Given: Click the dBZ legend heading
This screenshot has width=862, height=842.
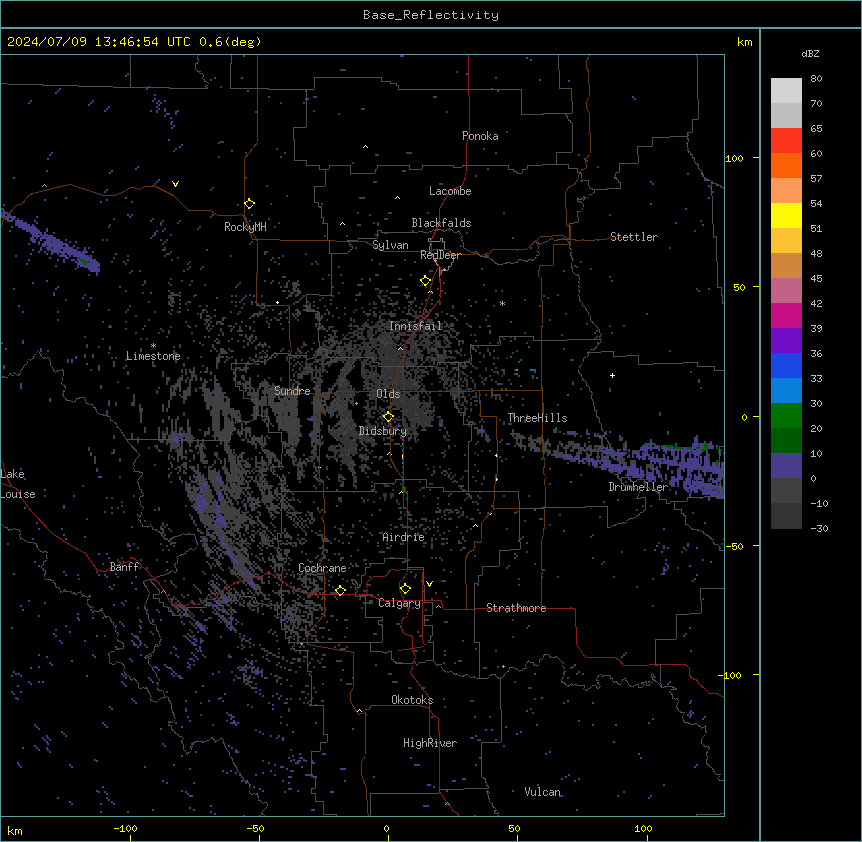Looking at the screenshot, I should (x=810, y=53).
